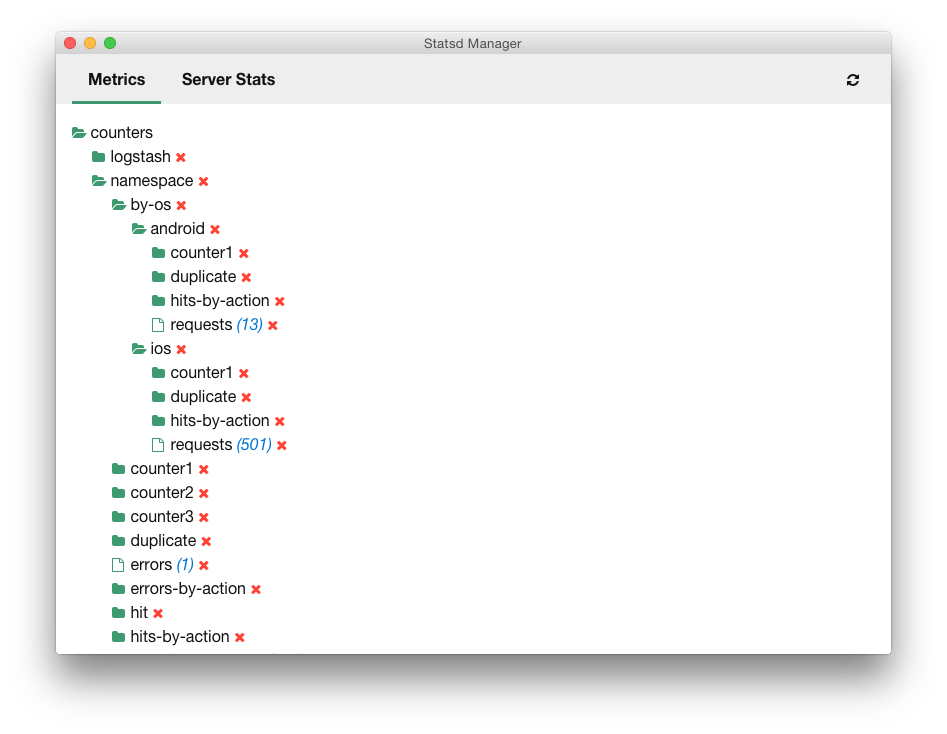Delete the errors (1) metric

click(204, 565)
